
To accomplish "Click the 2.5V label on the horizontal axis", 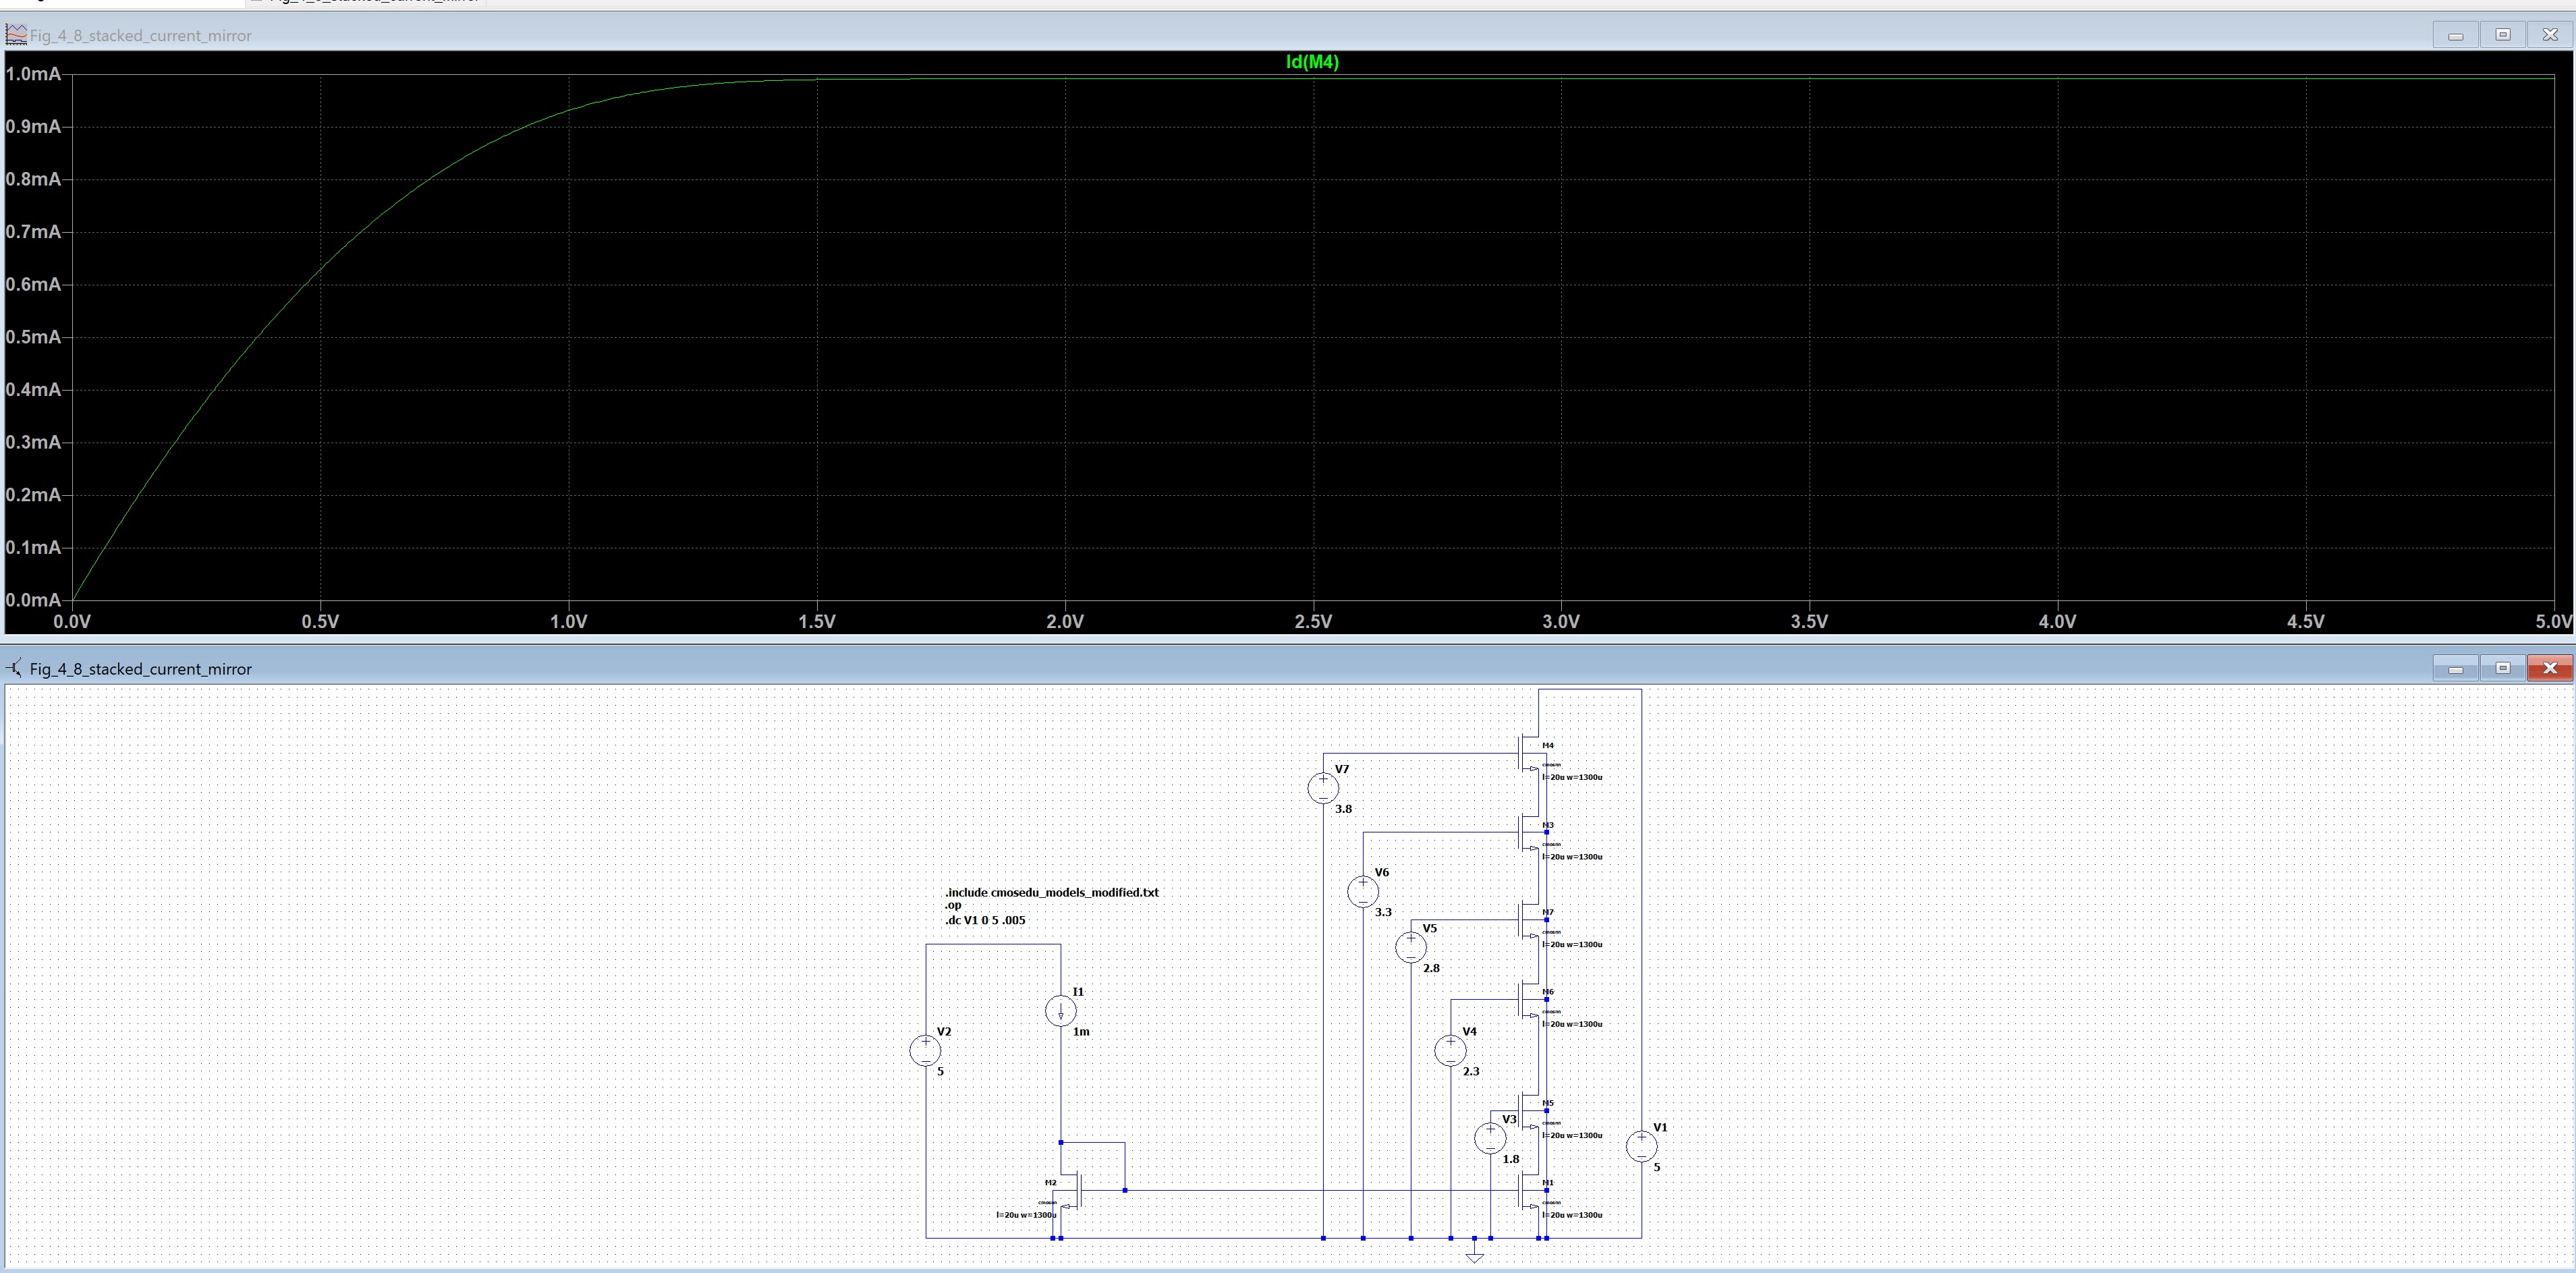I will tap(1313, 621).
